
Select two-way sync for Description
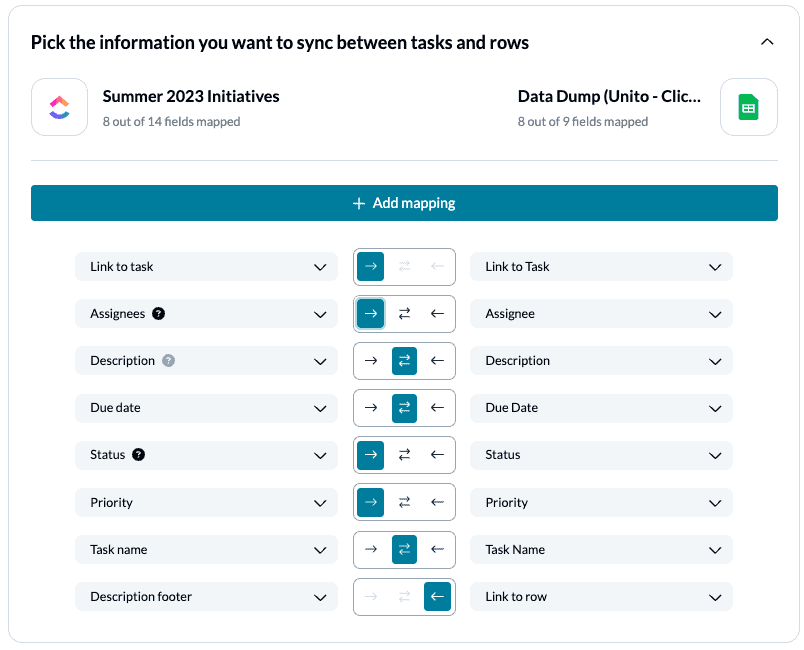(405, 361)
